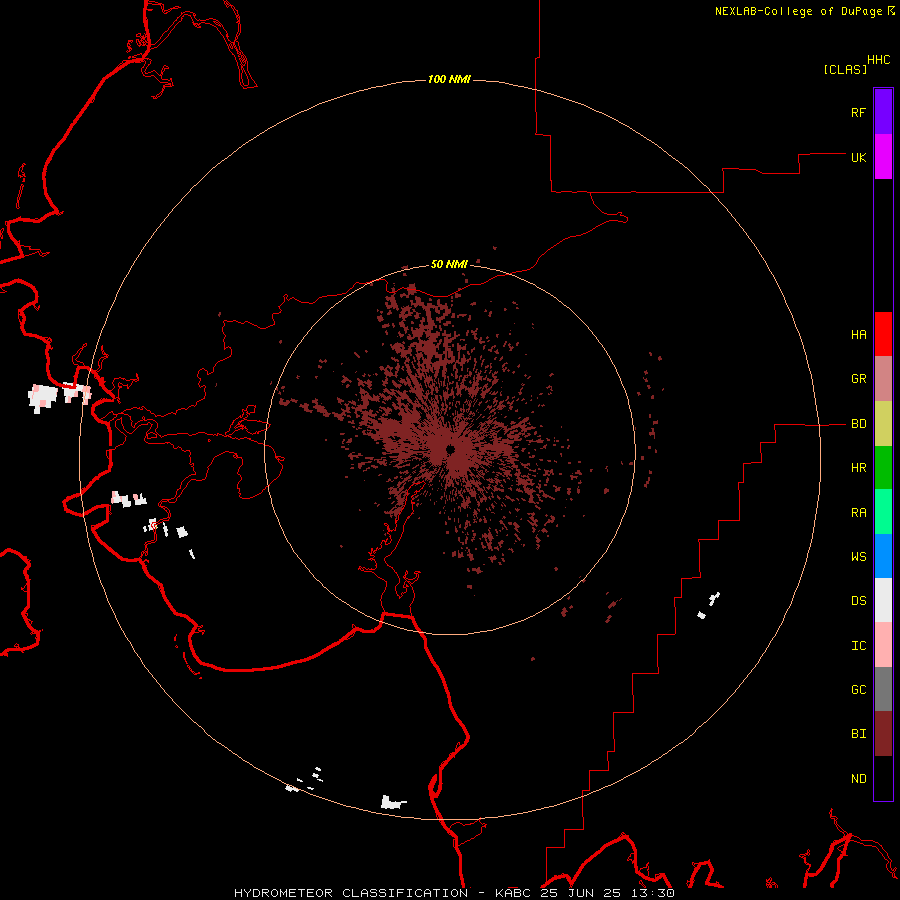
Task: Click the IC legend label
Action: coord(858,646)
